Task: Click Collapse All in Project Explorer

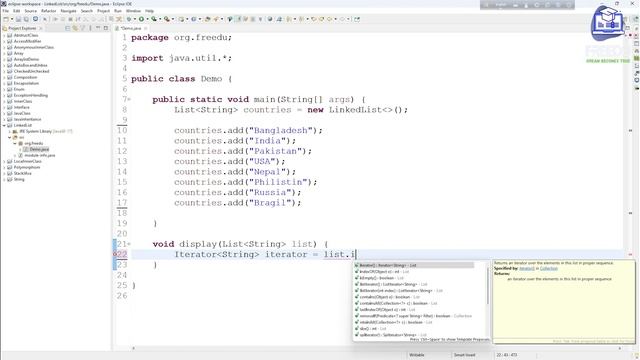Action: (x=68, y=28)
